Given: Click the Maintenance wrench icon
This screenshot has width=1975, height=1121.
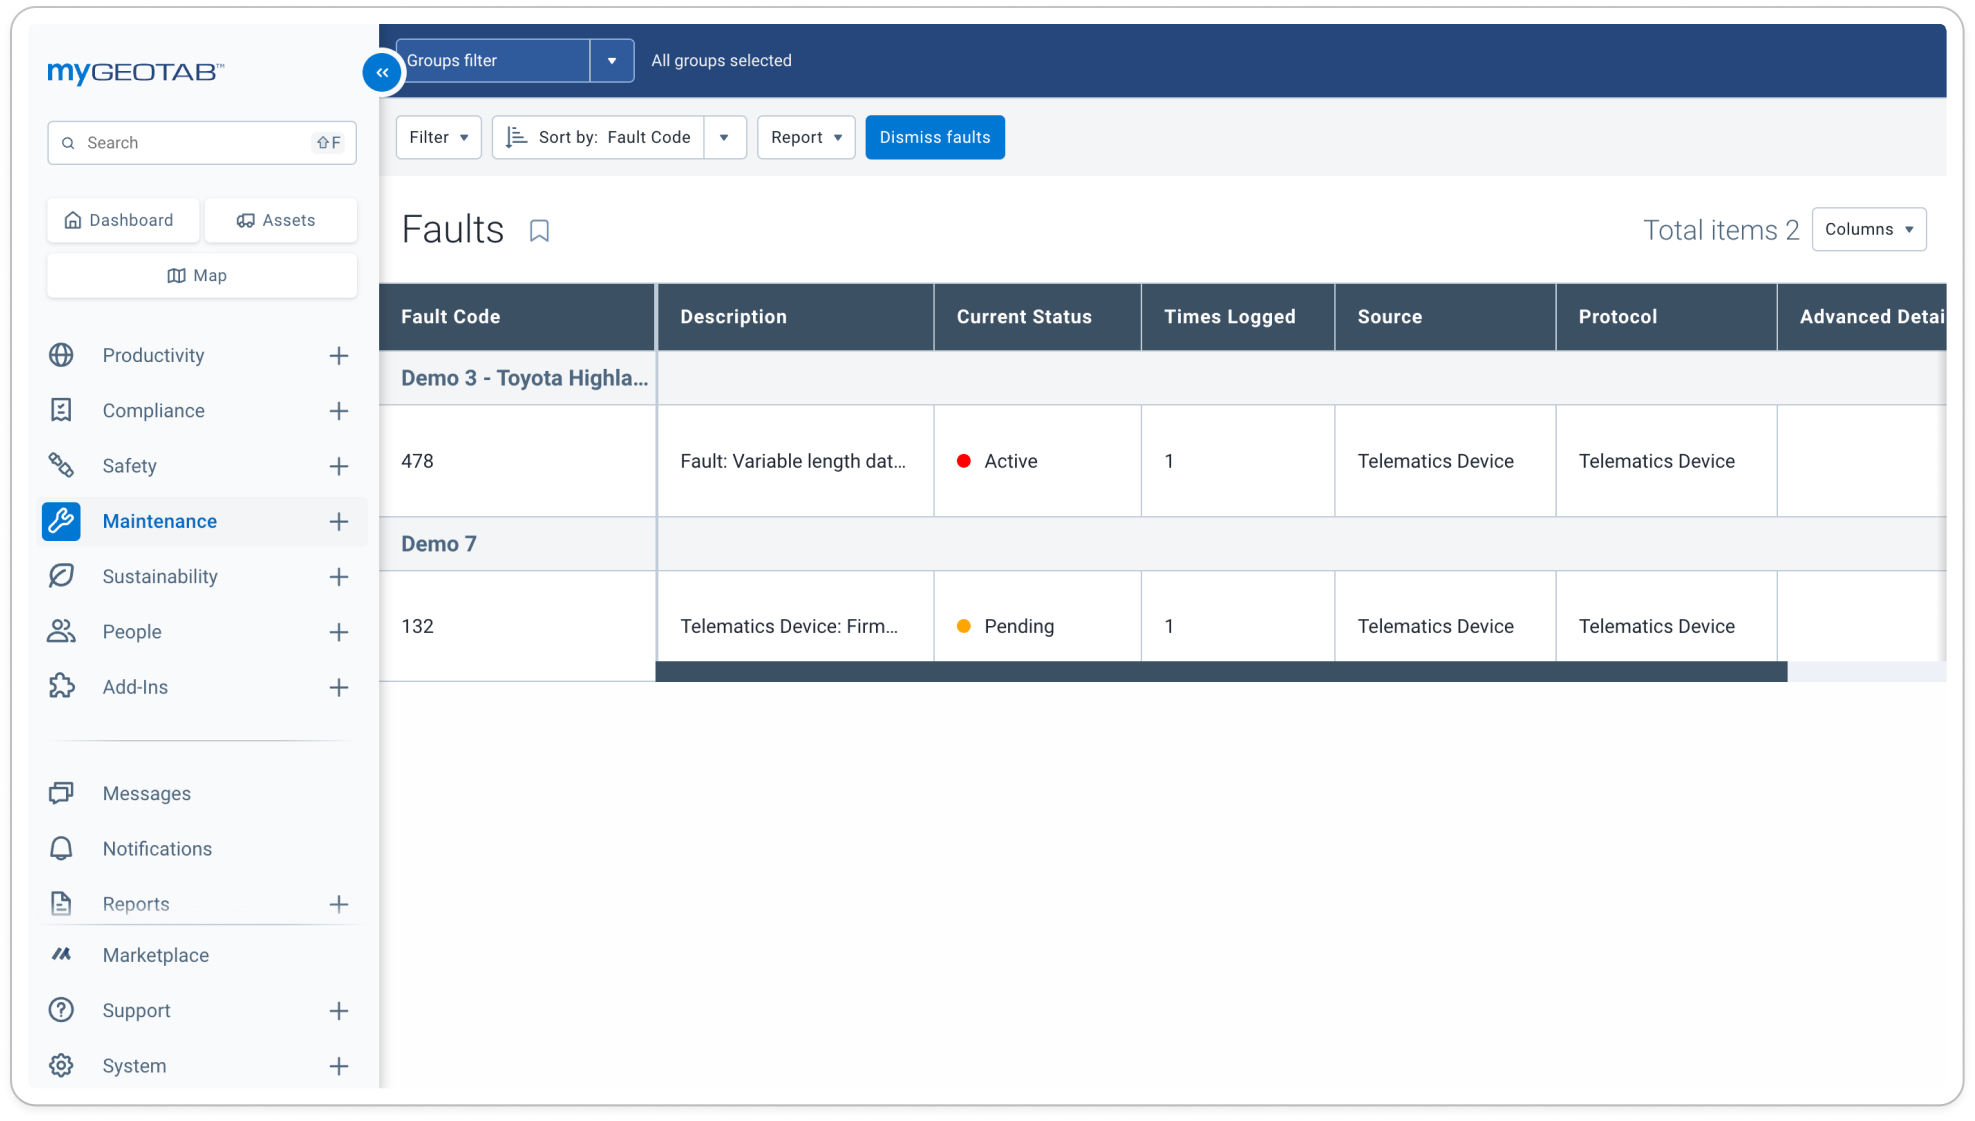Looking at the screenshot, I should (x=61, y=521).
